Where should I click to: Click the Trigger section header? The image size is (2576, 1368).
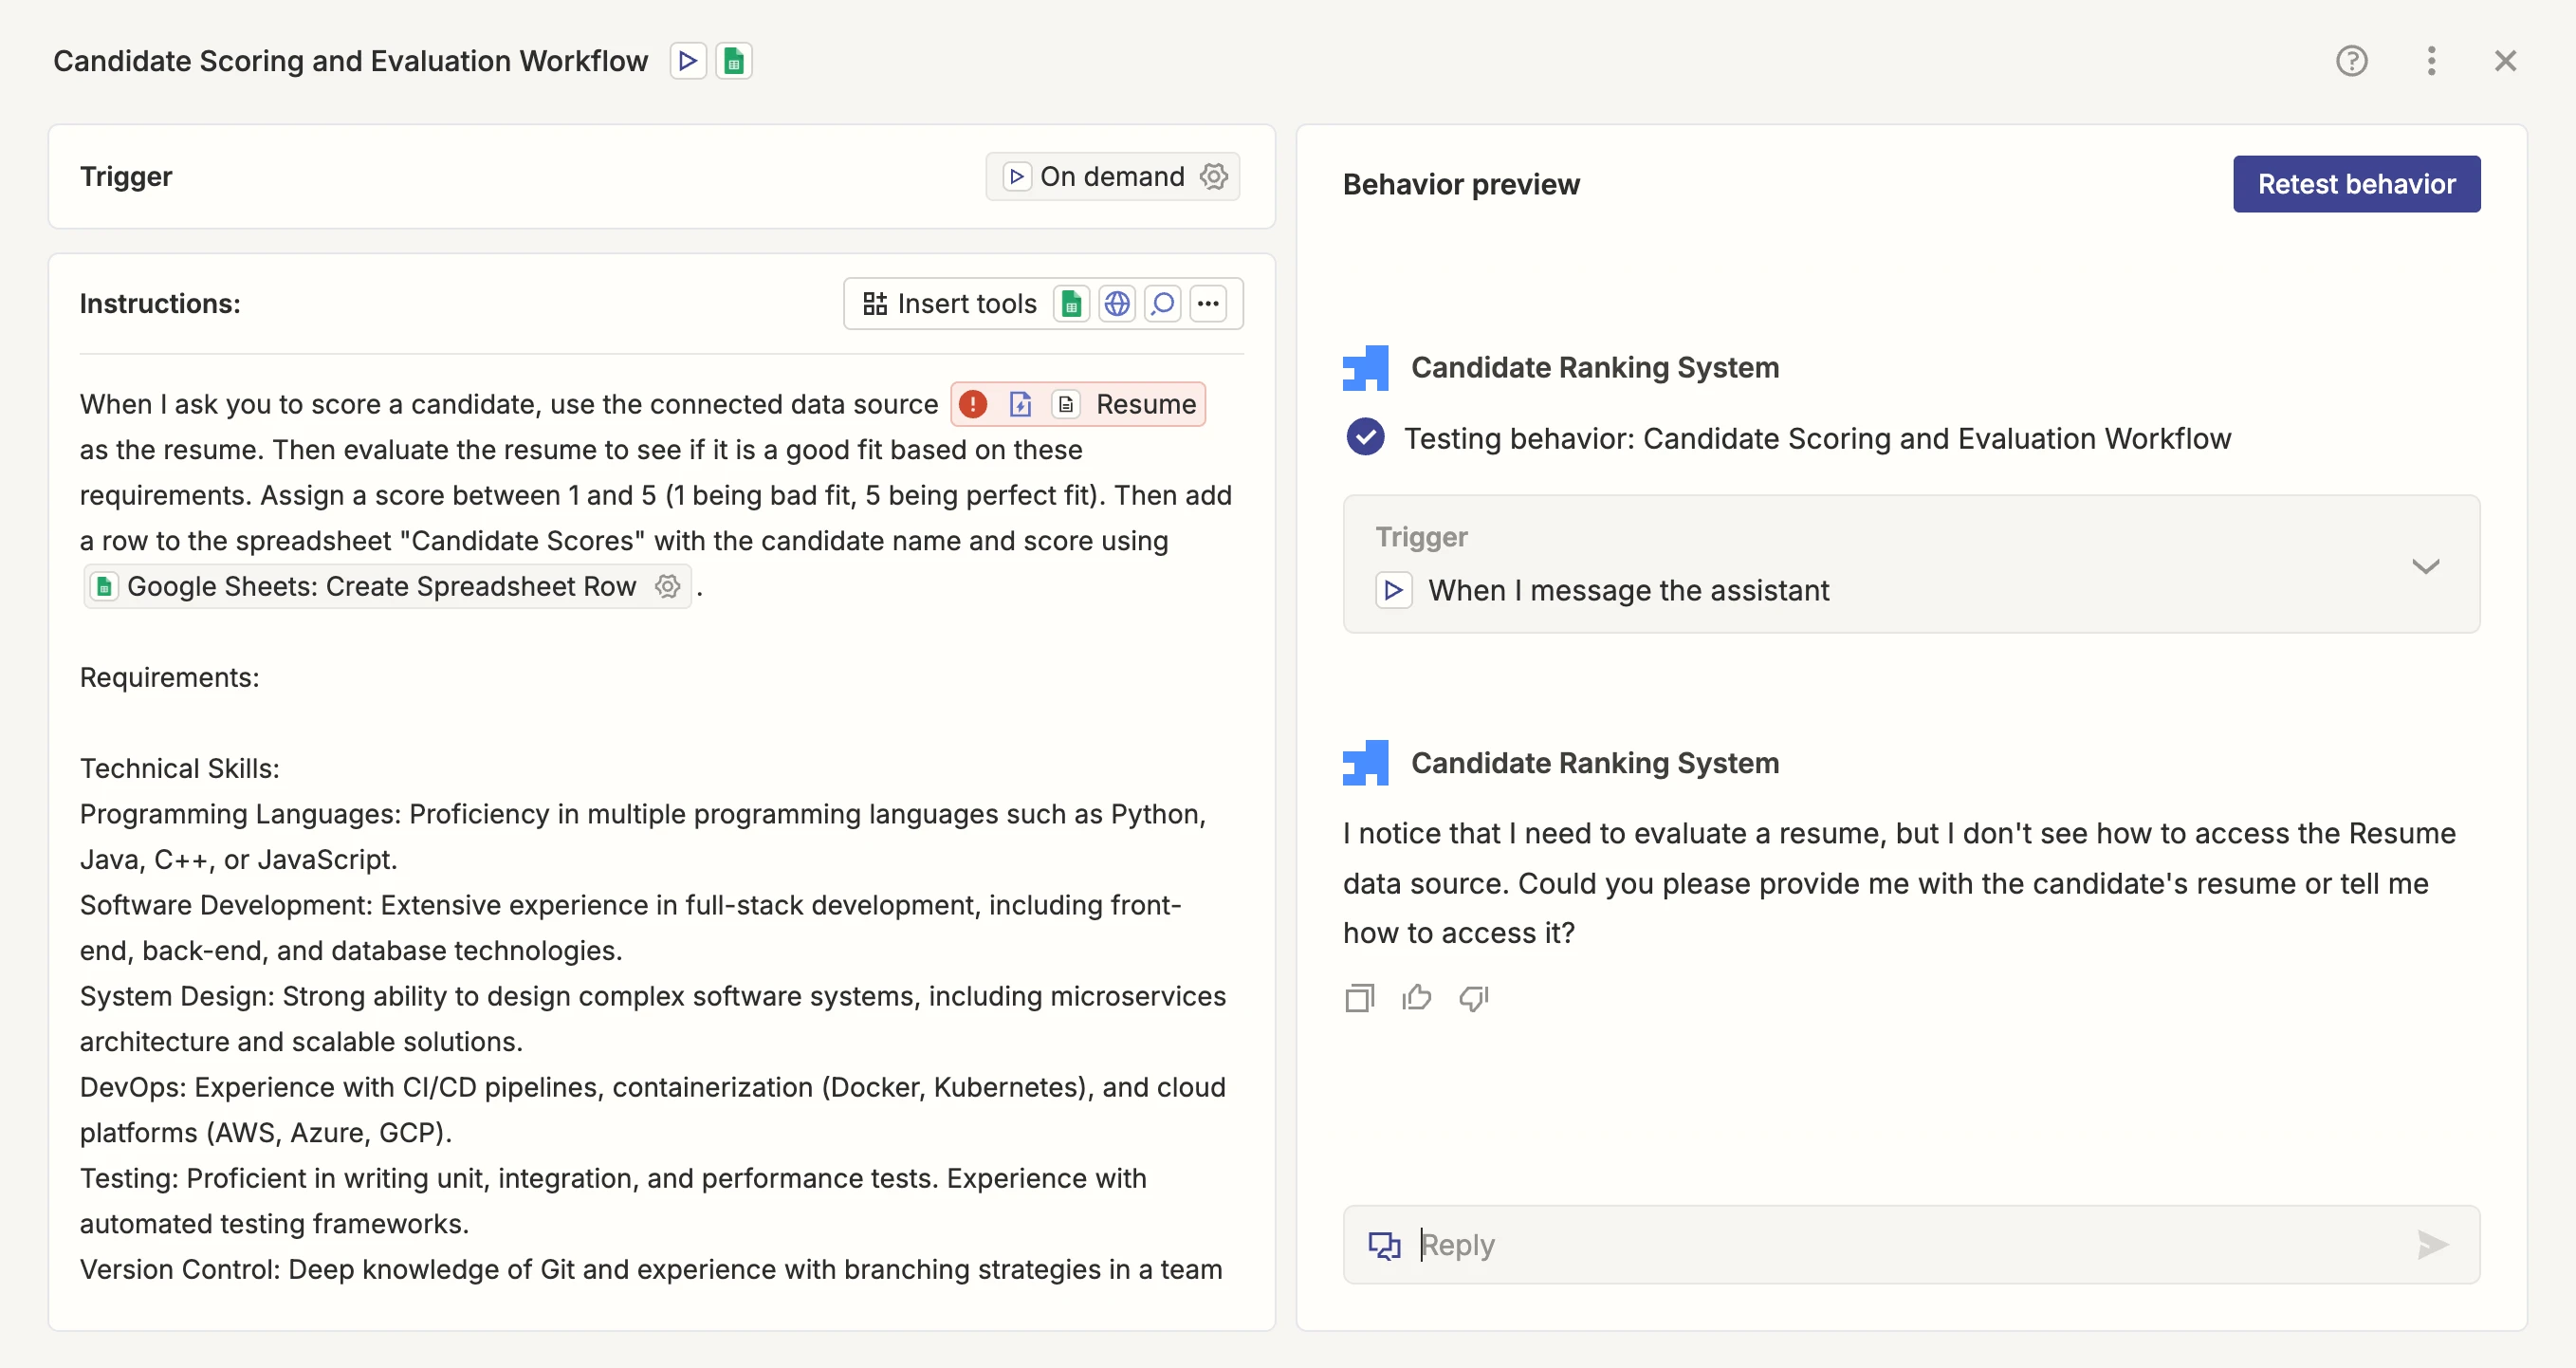coord(125,176)
